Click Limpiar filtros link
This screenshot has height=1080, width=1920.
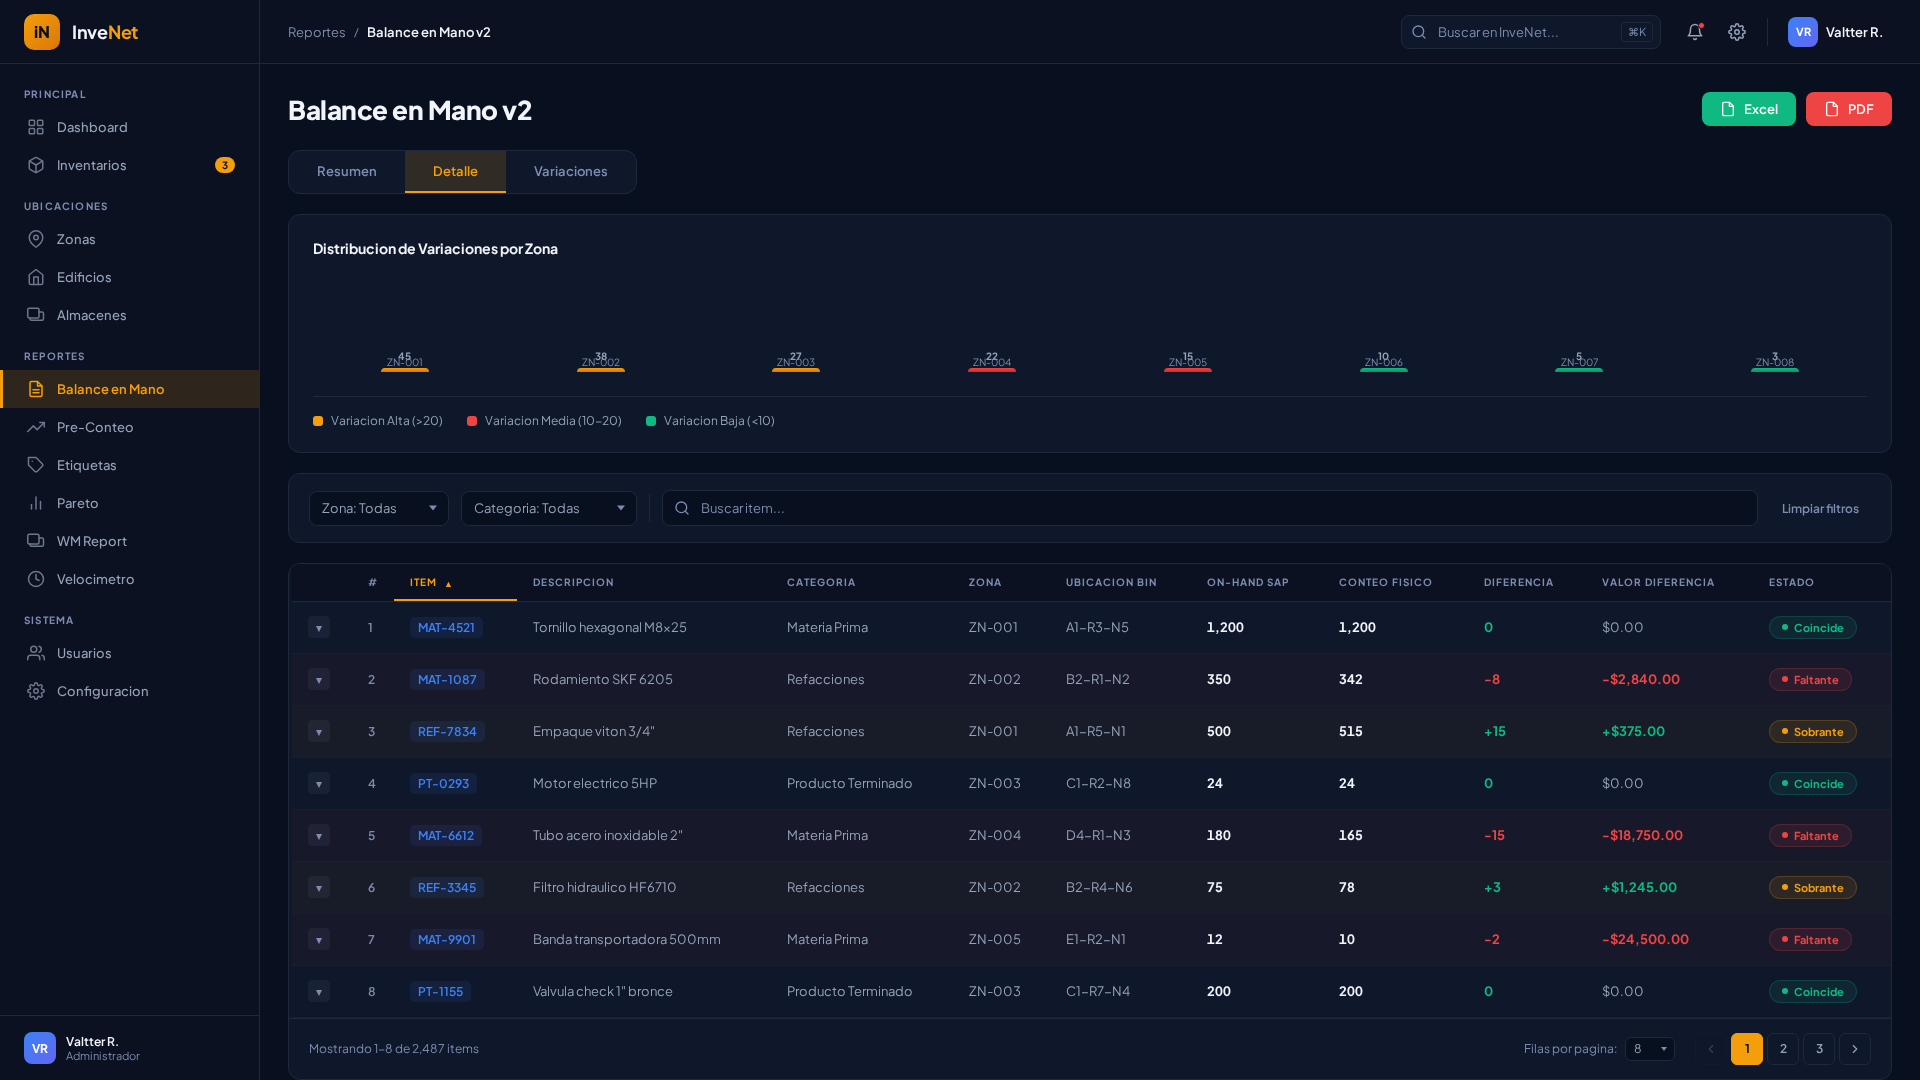1819,508
